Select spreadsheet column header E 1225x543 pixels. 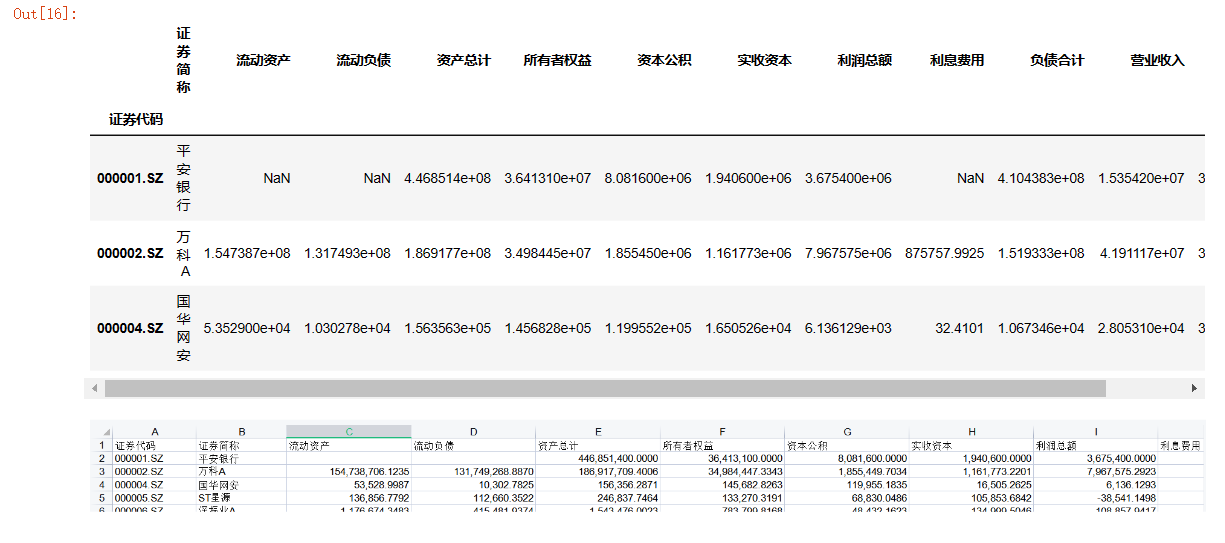coord(598,432)
